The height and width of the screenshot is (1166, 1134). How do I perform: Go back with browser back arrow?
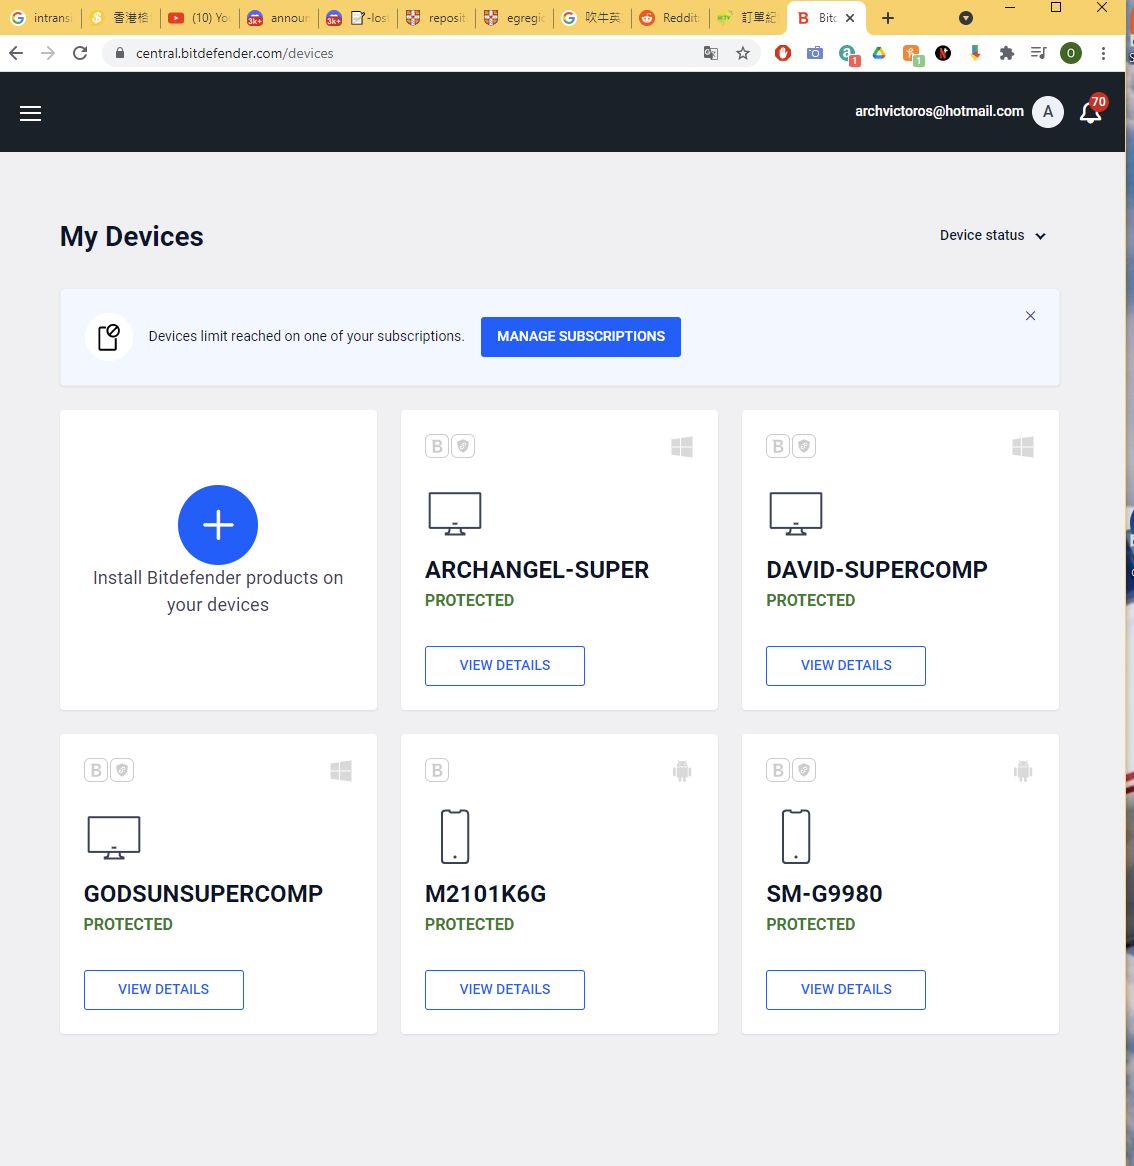click(x=16, y=53)
